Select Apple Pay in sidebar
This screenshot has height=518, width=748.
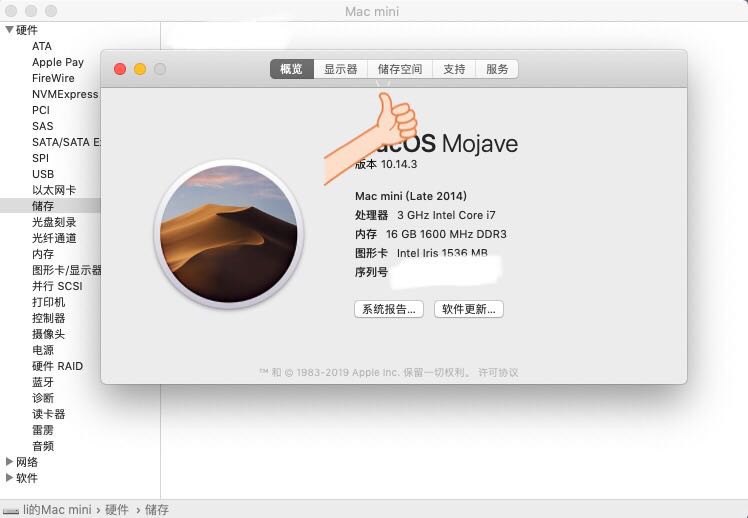[x=58, y=62]
